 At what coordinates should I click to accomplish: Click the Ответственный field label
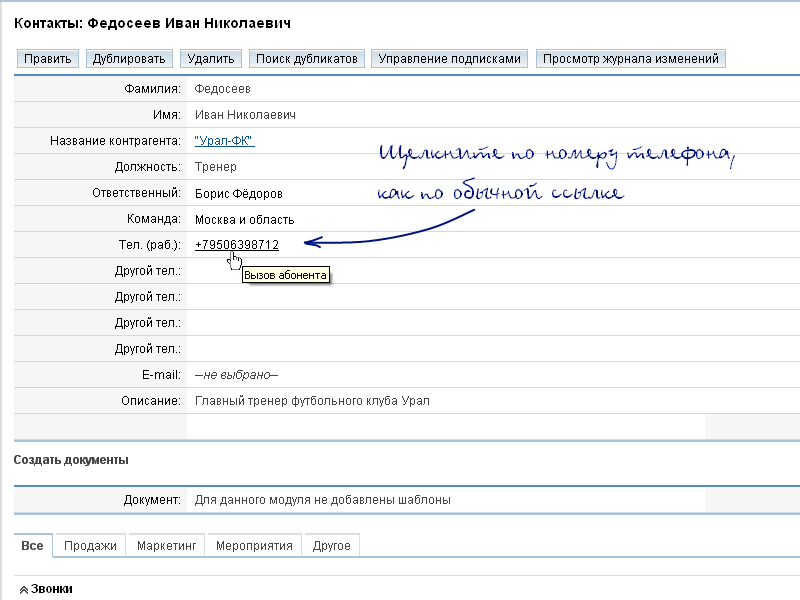tap(136, 193)
